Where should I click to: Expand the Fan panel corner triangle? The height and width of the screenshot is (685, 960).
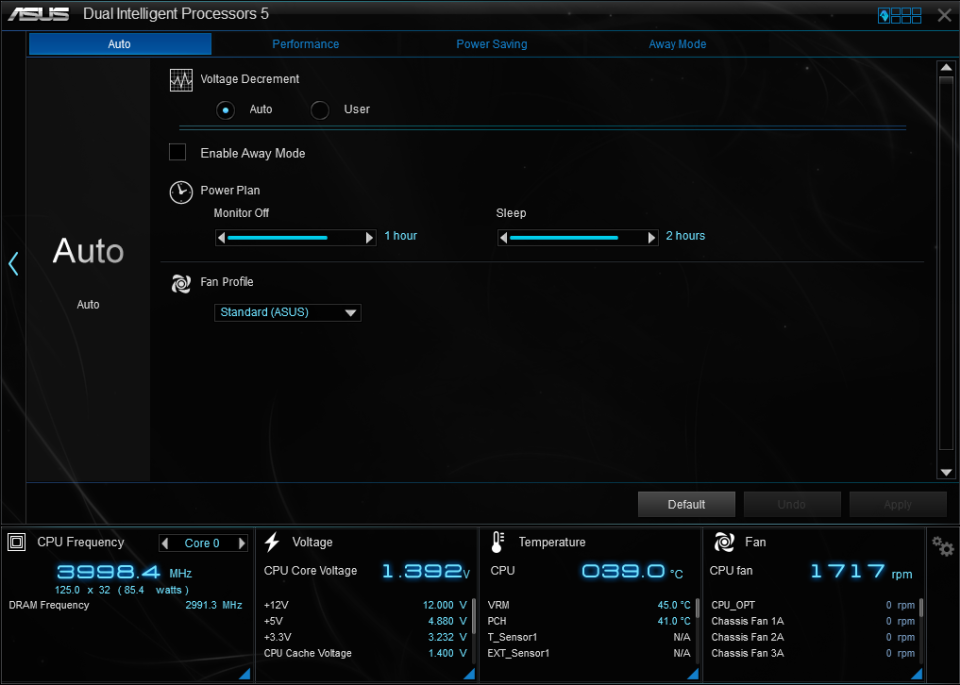click(x=917, y=673)
